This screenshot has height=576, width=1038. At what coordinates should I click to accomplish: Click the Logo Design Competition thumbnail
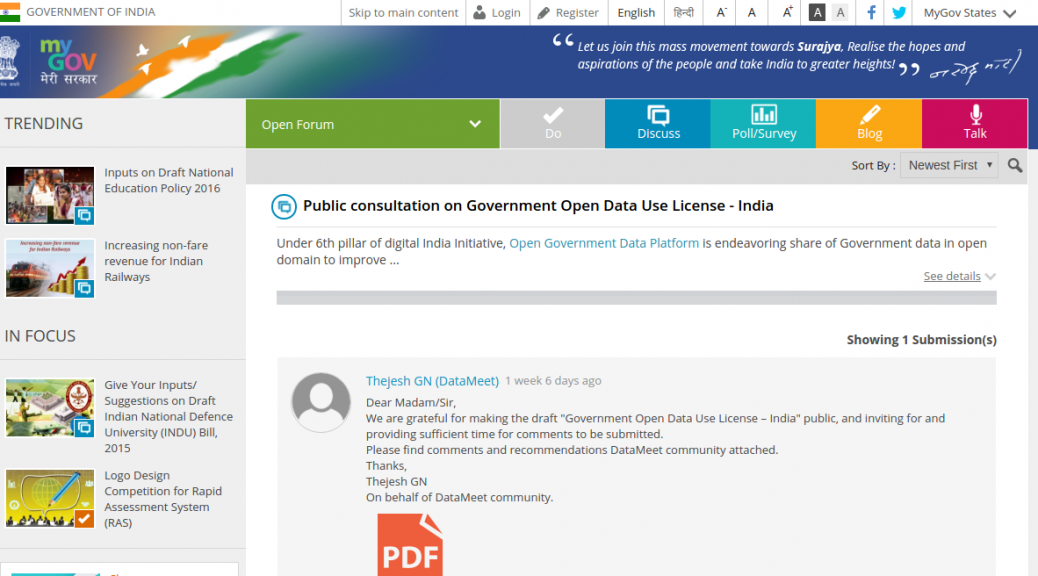click(x=50, y=499)
